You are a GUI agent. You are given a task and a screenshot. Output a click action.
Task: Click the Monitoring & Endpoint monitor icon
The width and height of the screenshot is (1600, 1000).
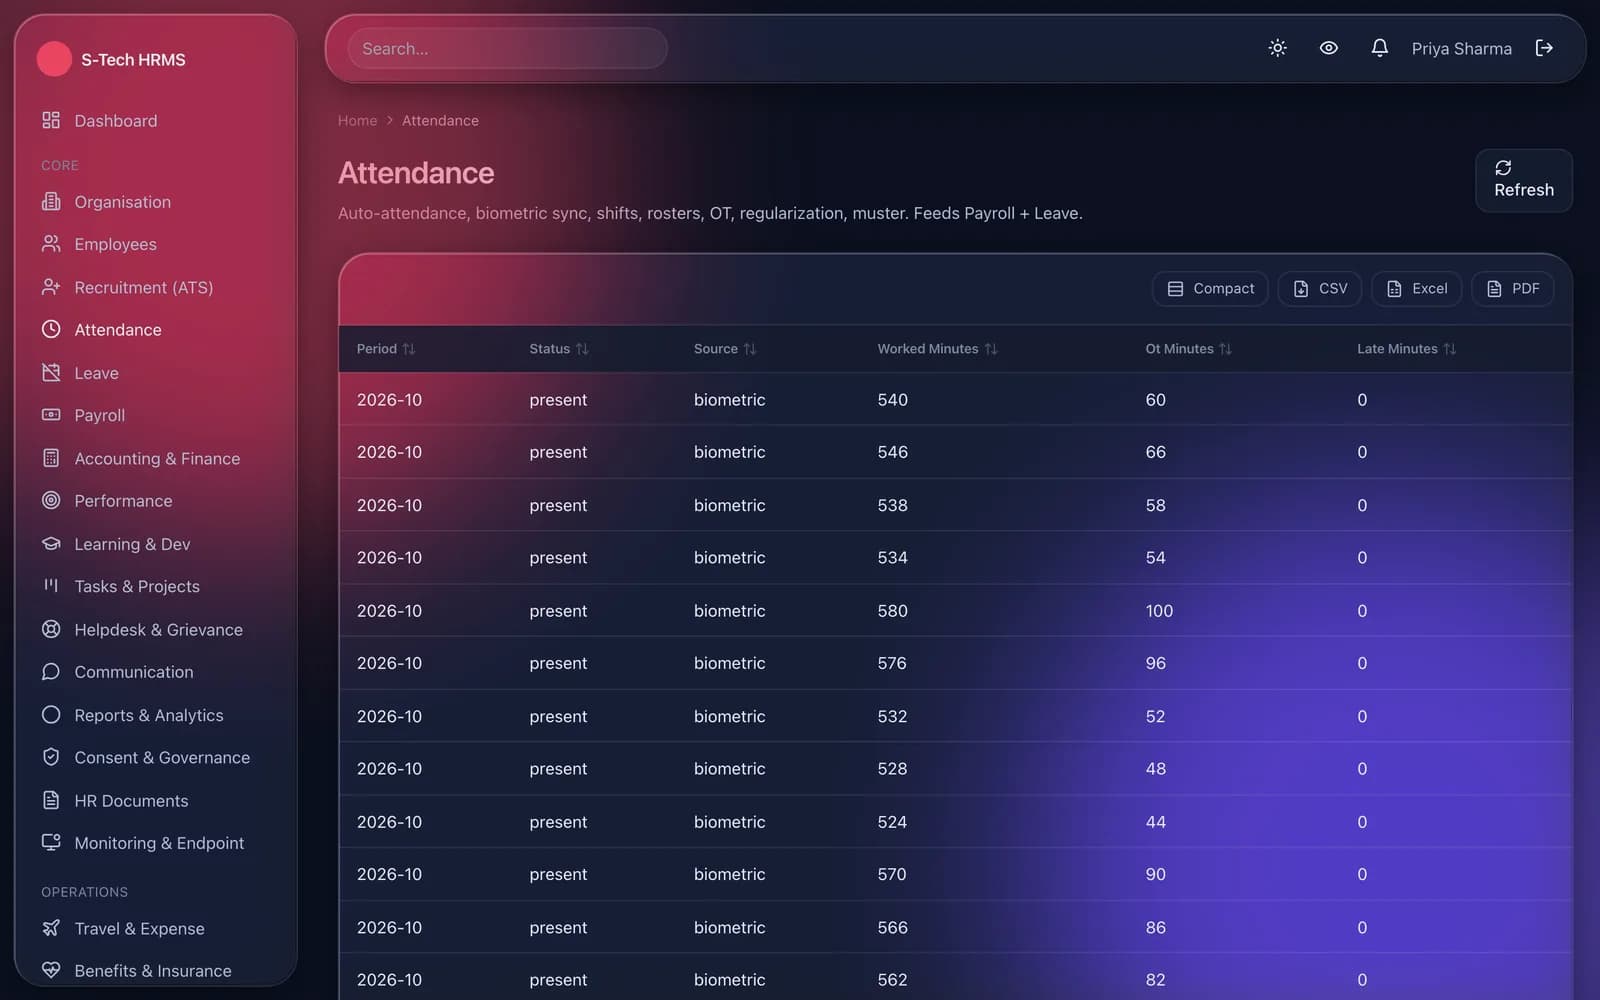(x=51, y=843)
